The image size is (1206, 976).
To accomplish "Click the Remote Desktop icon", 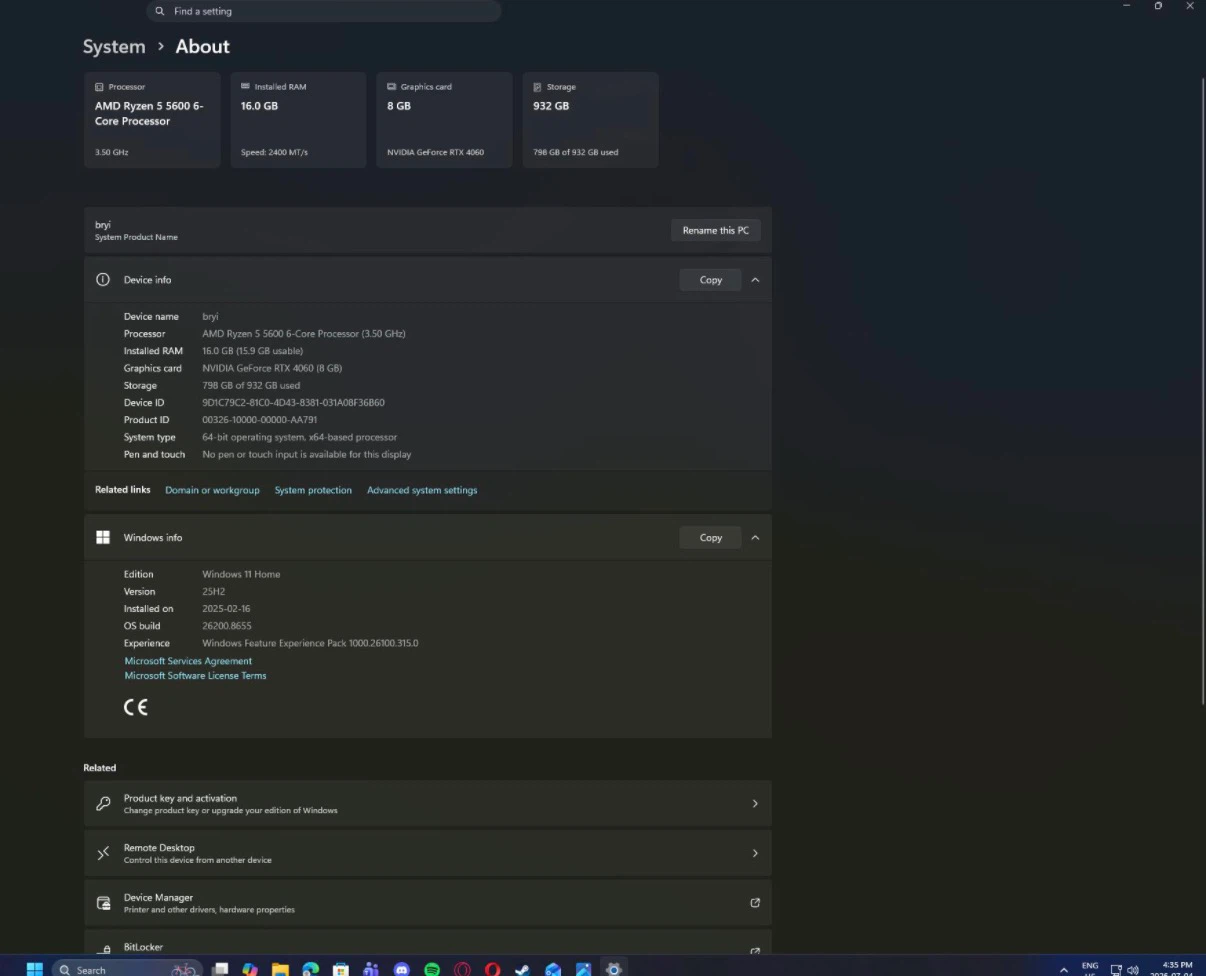I will [103, 853].
